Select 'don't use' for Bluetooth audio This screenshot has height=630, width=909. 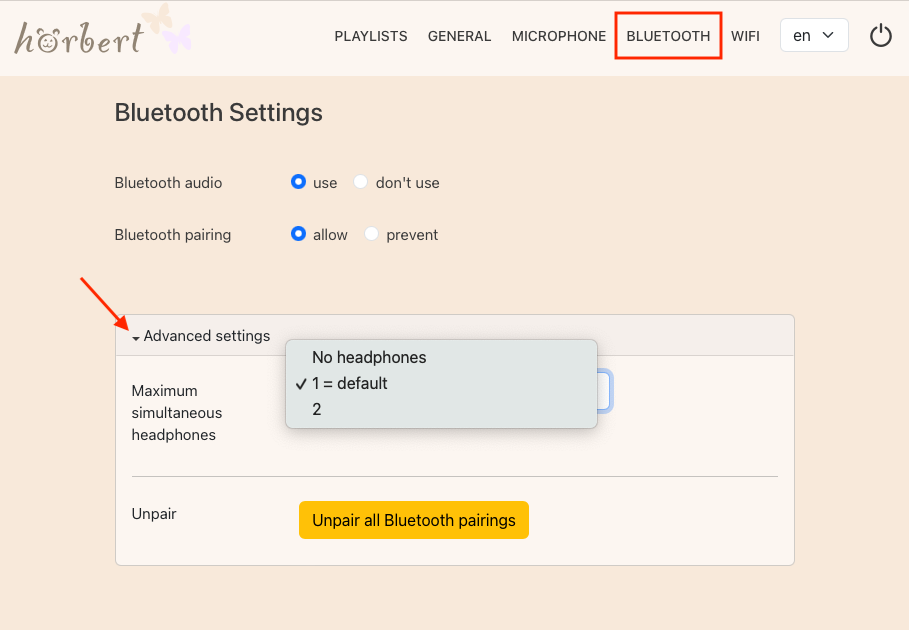tap(361, 182)
